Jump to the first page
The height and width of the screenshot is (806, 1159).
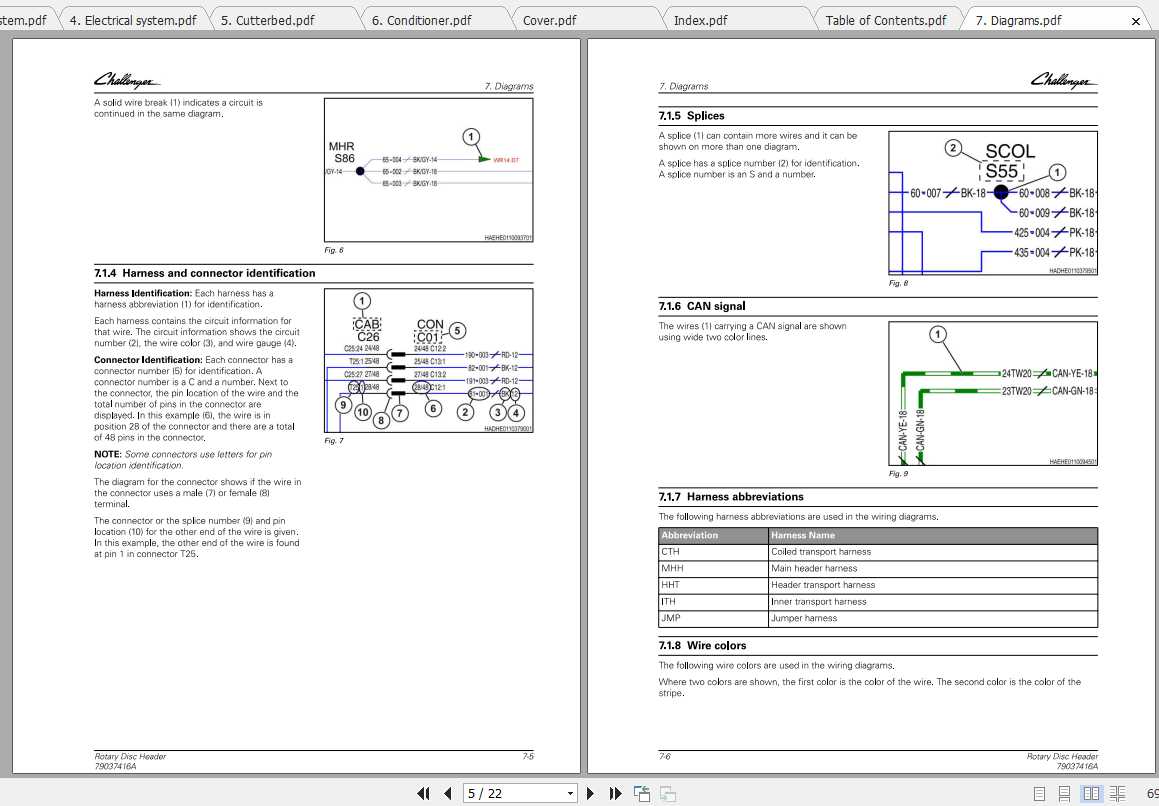(424, 793)
